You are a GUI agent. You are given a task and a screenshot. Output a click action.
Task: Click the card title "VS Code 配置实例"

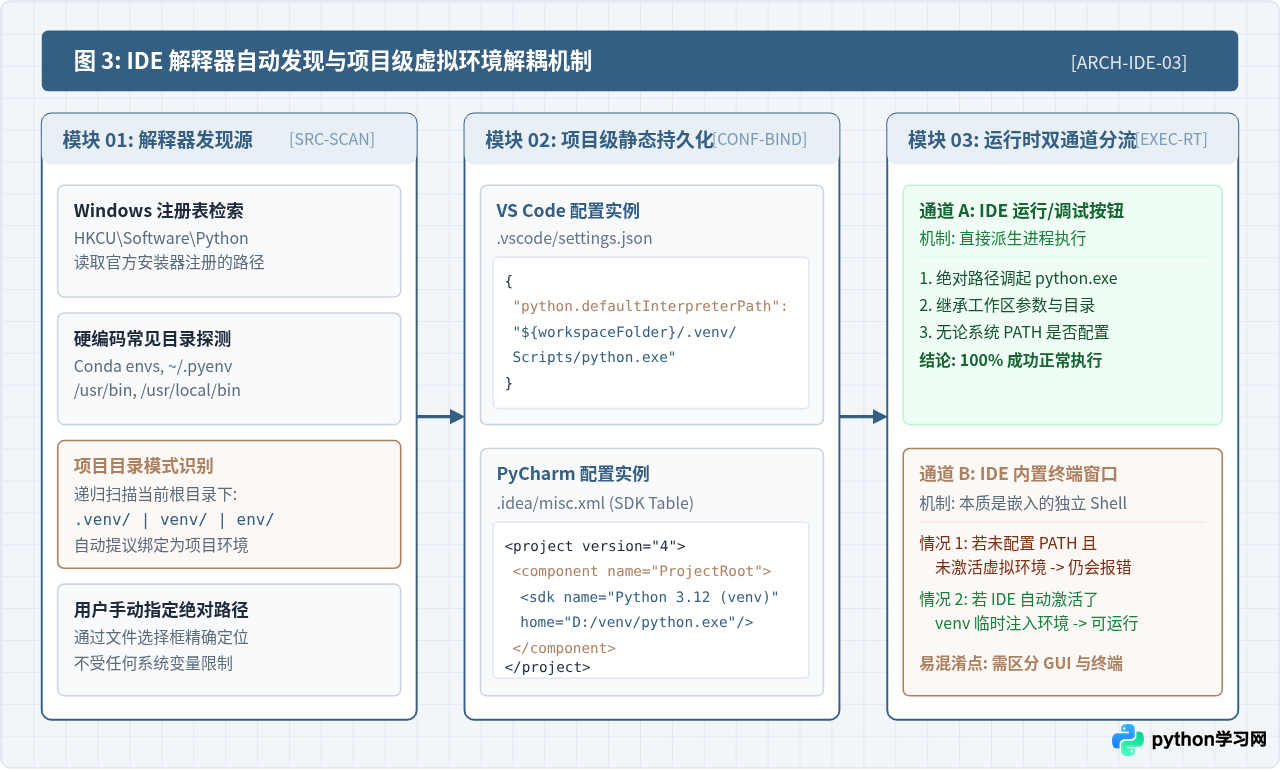point(568,211)
